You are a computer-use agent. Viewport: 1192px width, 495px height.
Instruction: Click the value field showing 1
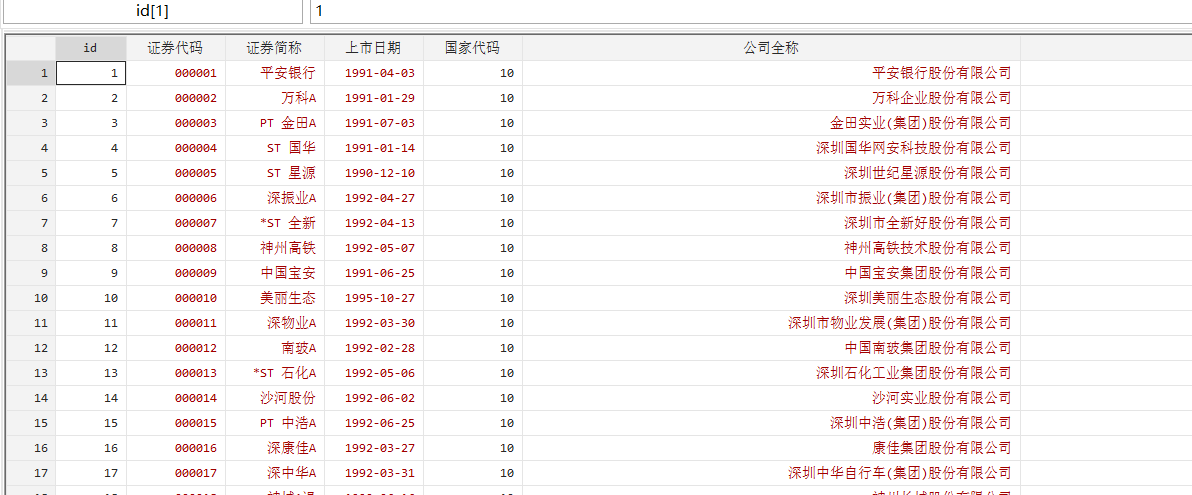tap(751, 11)
